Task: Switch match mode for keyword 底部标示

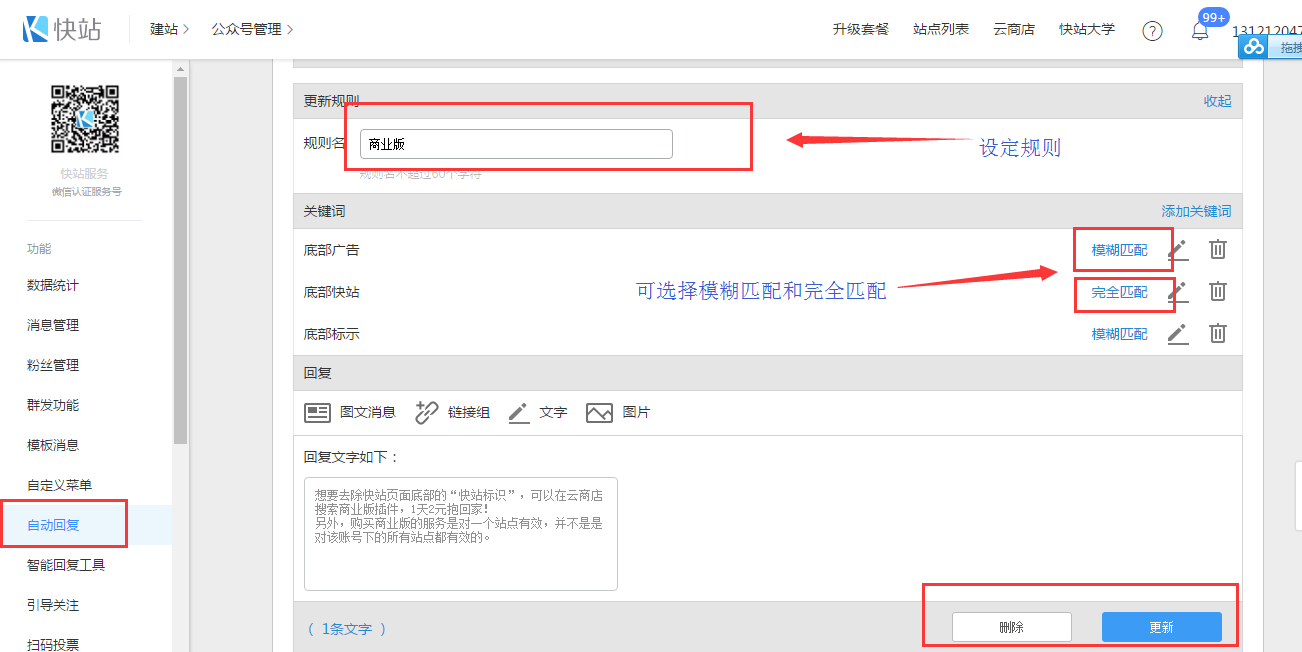Action: click(1119, 334)
